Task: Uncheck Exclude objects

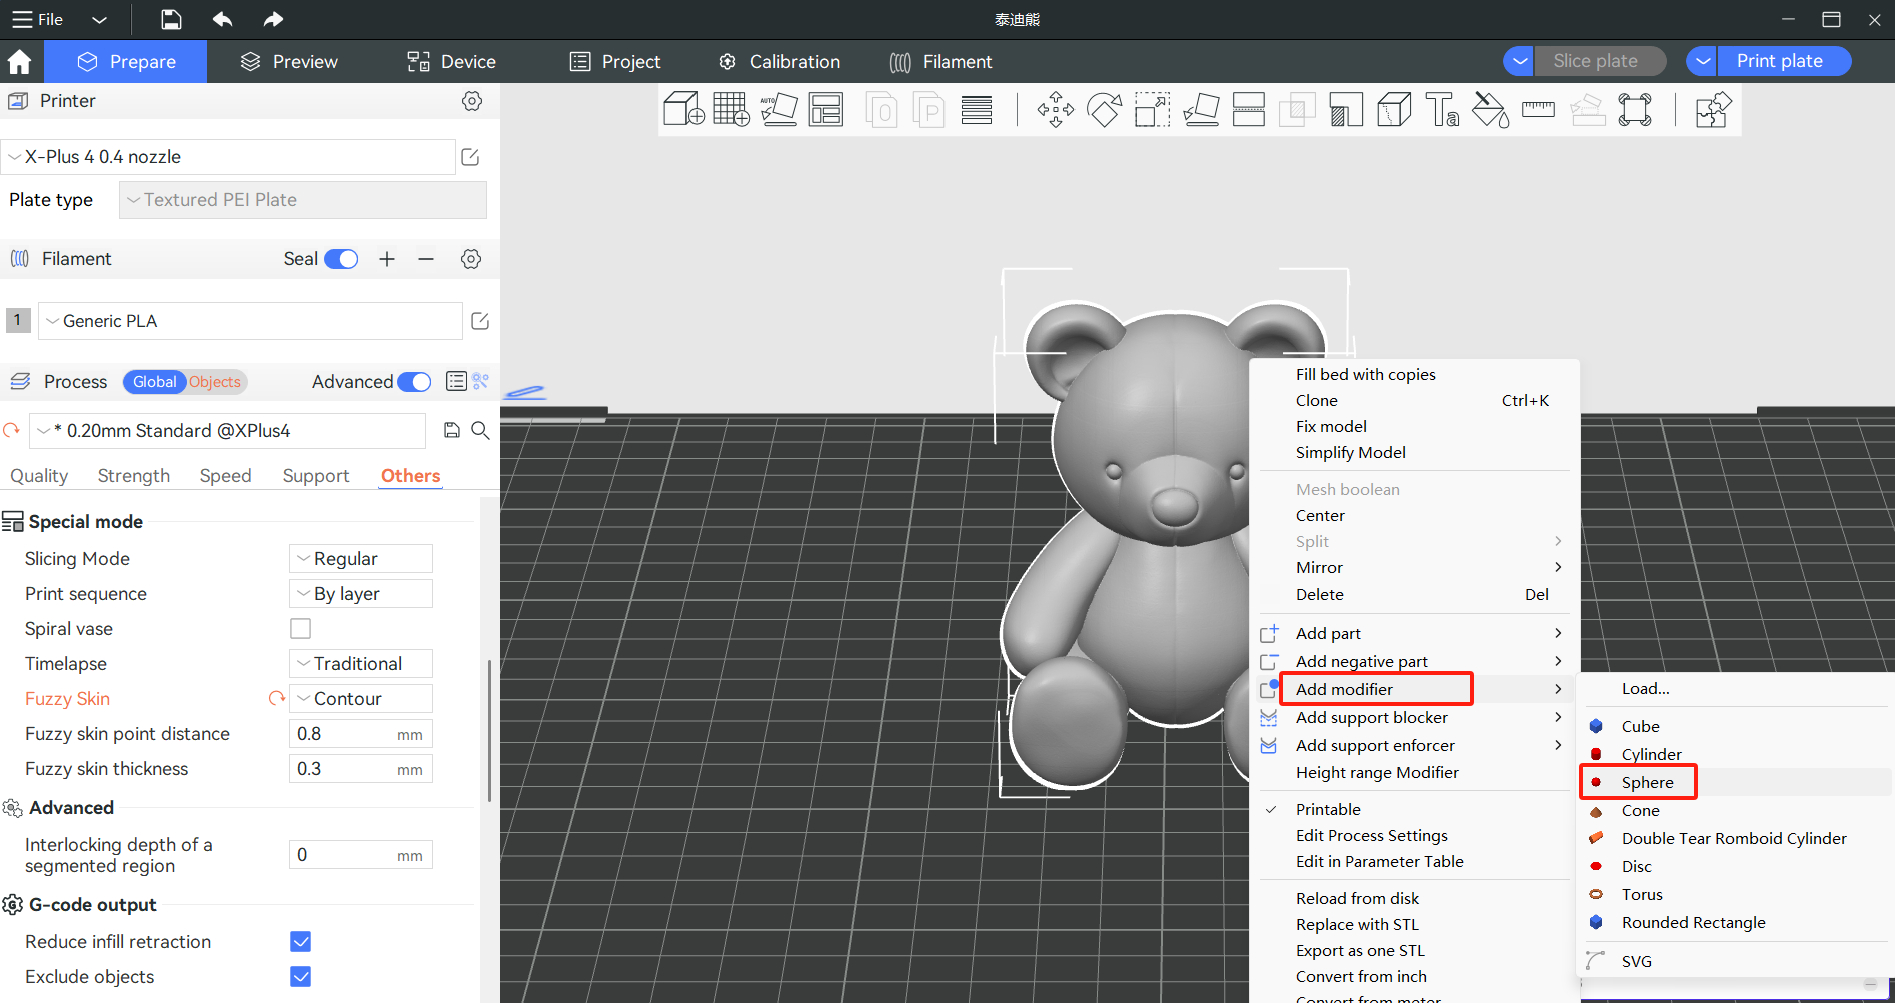Action: point(300,976)
